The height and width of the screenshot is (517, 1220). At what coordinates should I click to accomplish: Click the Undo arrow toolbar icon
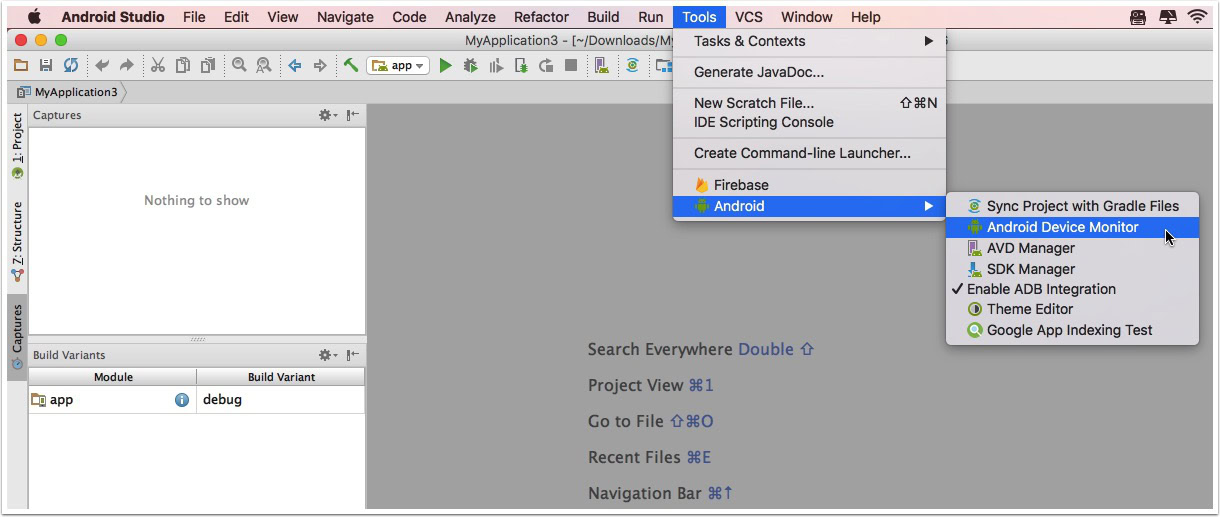[x=102, y=65]
